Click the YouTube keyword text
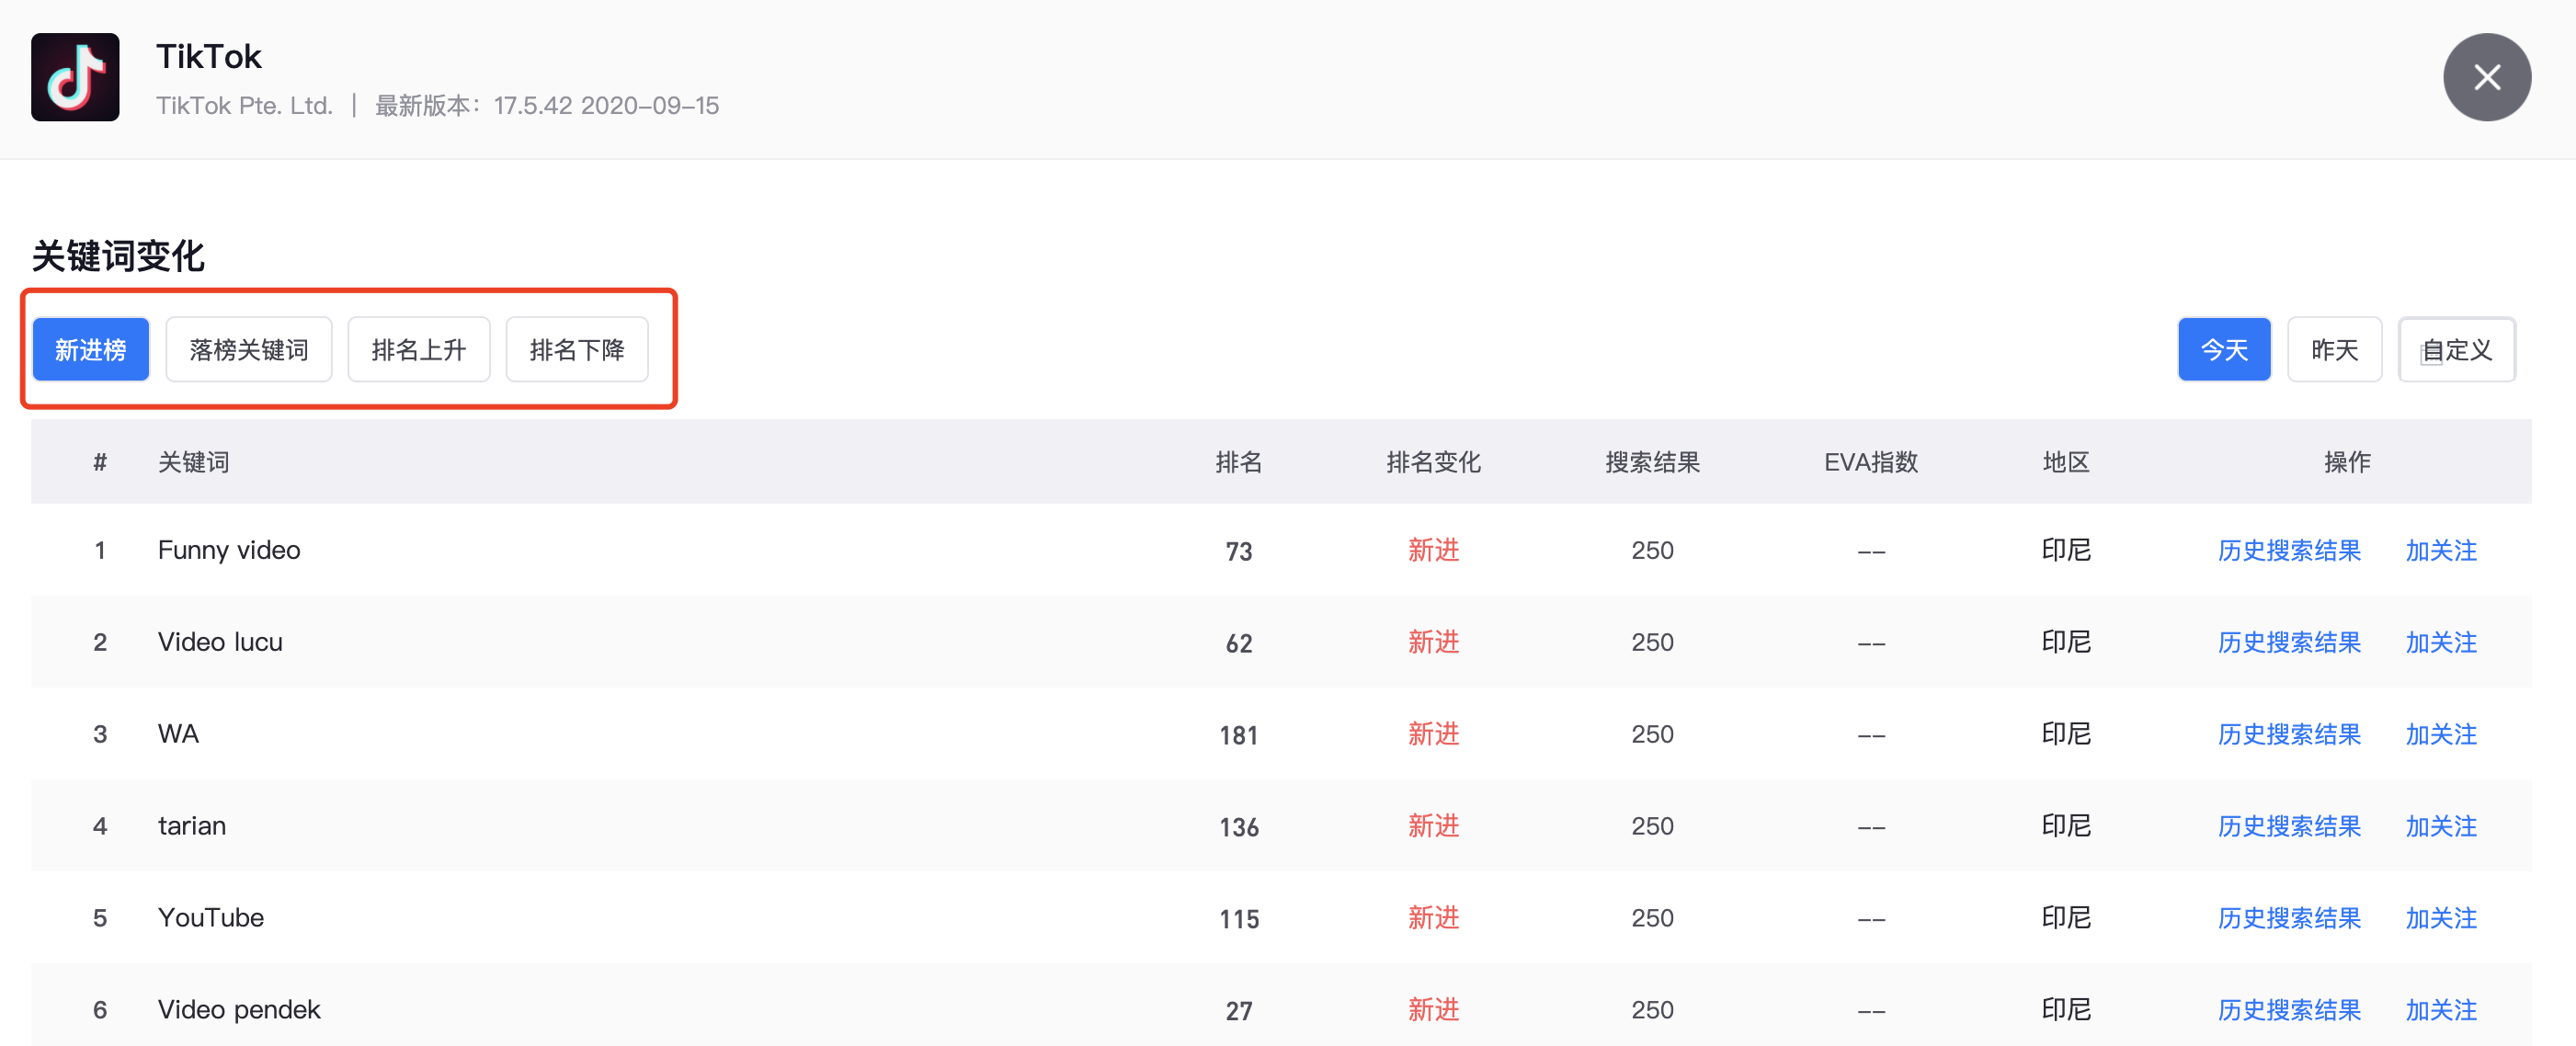 211,918
